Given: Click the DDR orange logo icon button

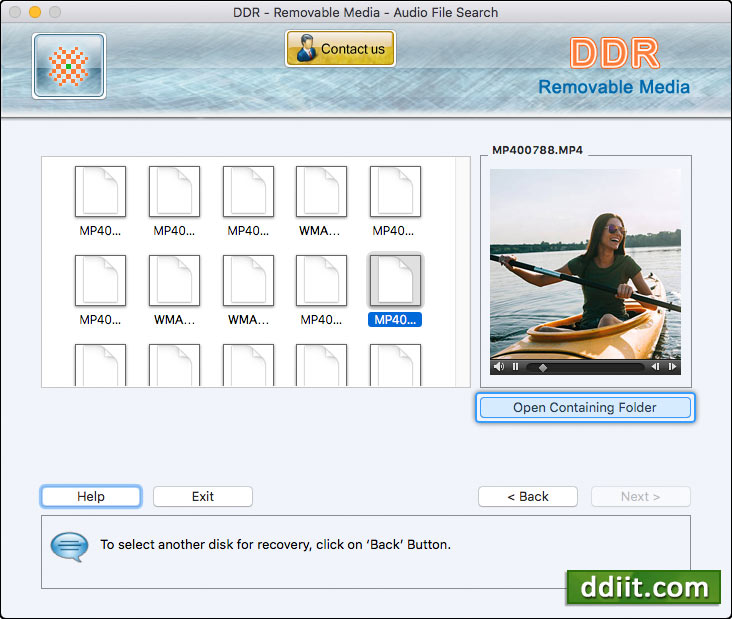Looking at the screenshot, I should pos(69,66).
